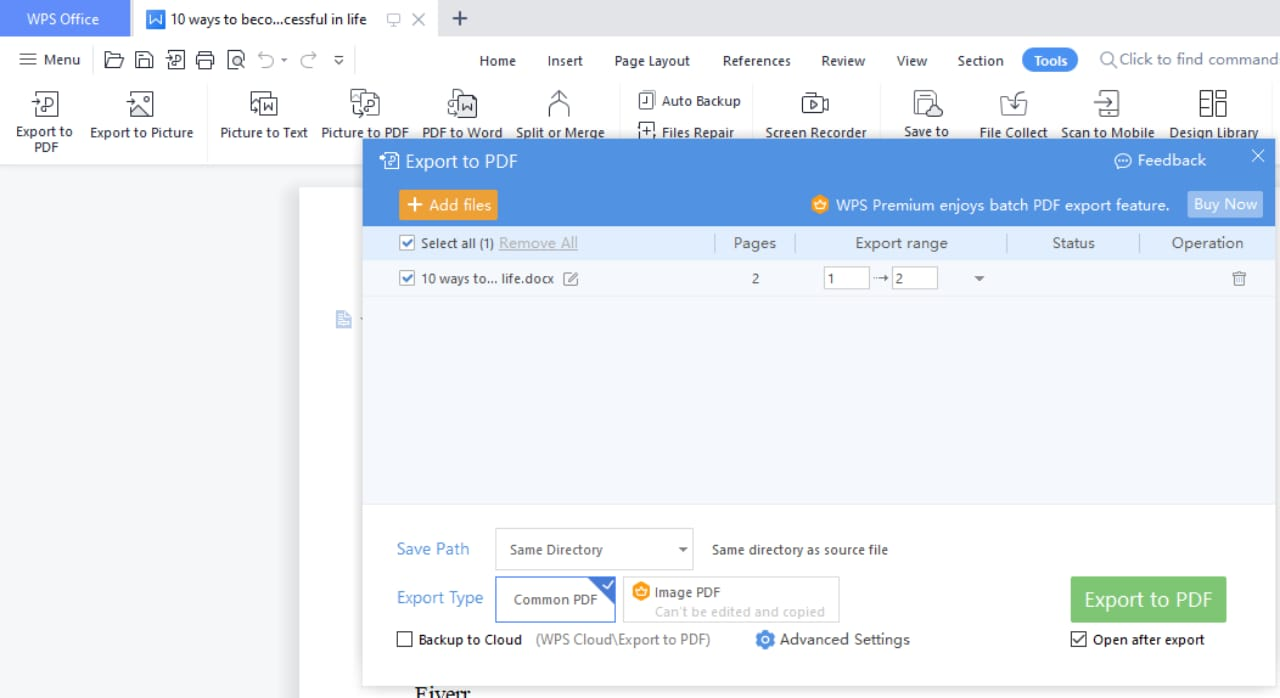This screenshot has height=698, width=1280.
Task: Uncheck Select all files
Action: pyautogui.click(x=407, y=242)
